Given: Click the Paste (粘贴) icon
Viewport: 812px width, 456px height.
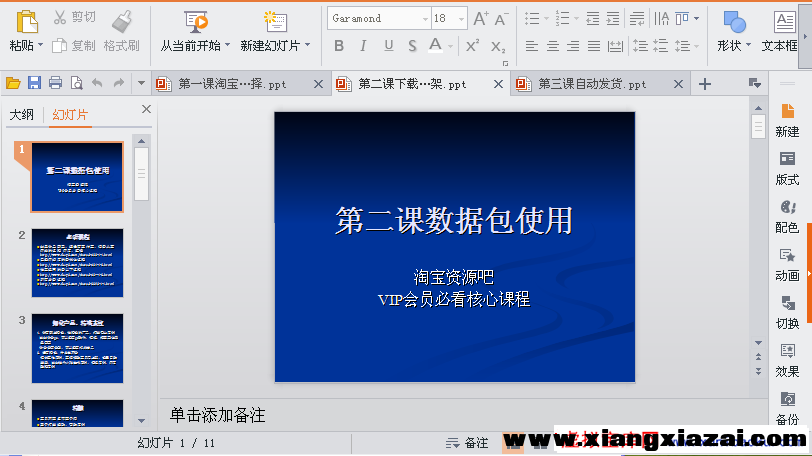Looking at the screenshot, I should tap(26, 22).
